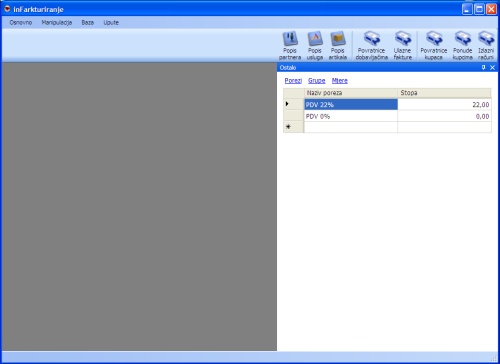The height and width of the screenshot is (364, 500).
Task: Follow the Porezi link
Action: (293, 81)
